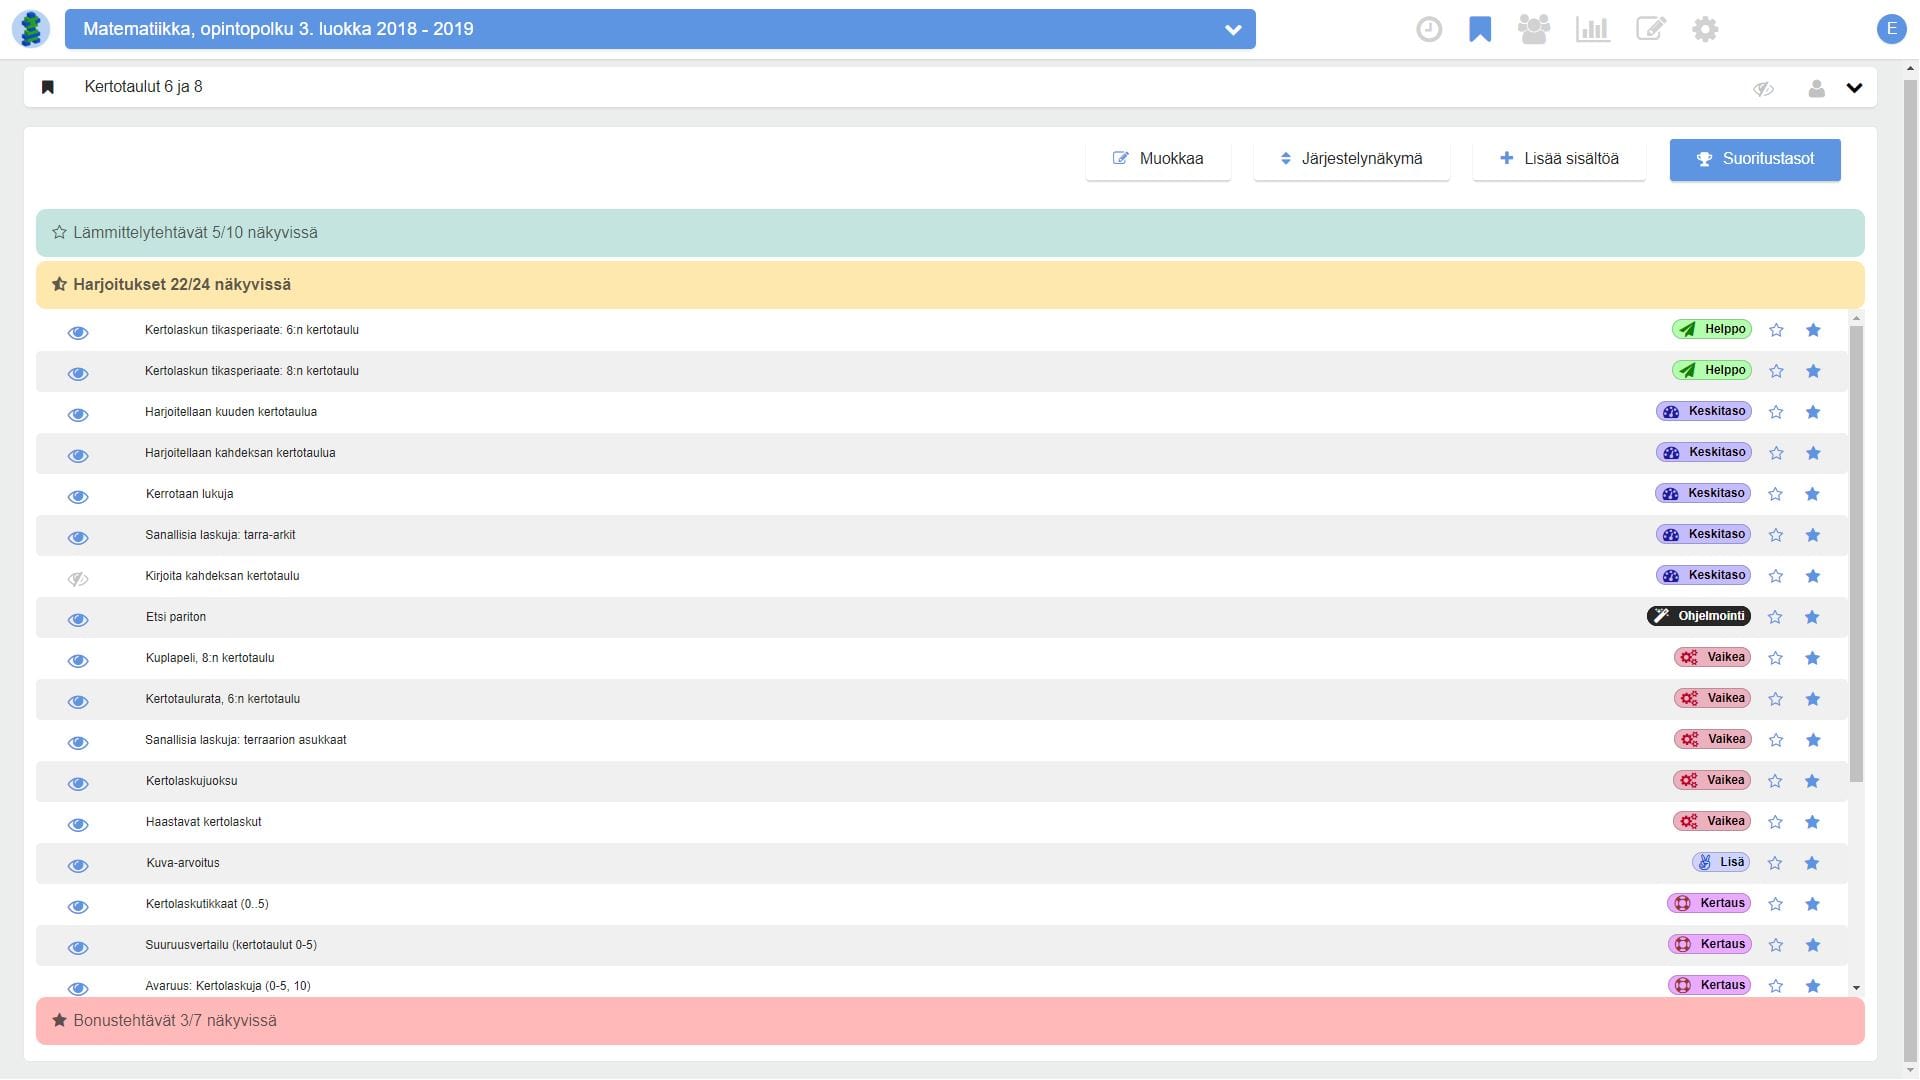
Task: Click the outline star for Etsi pariton
Action: (x=1775, y=617)
